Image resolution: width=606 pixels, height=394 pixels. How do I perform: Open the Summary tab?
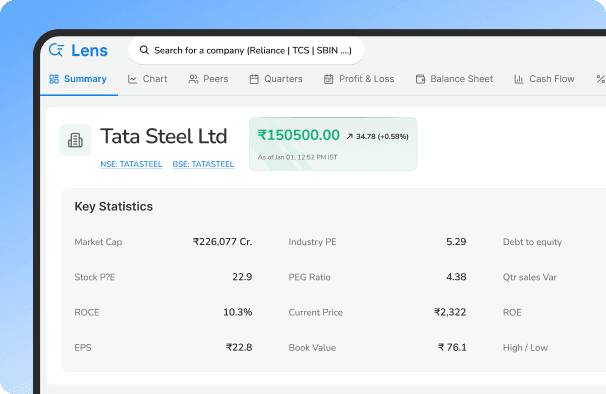(x=78, y=79)
